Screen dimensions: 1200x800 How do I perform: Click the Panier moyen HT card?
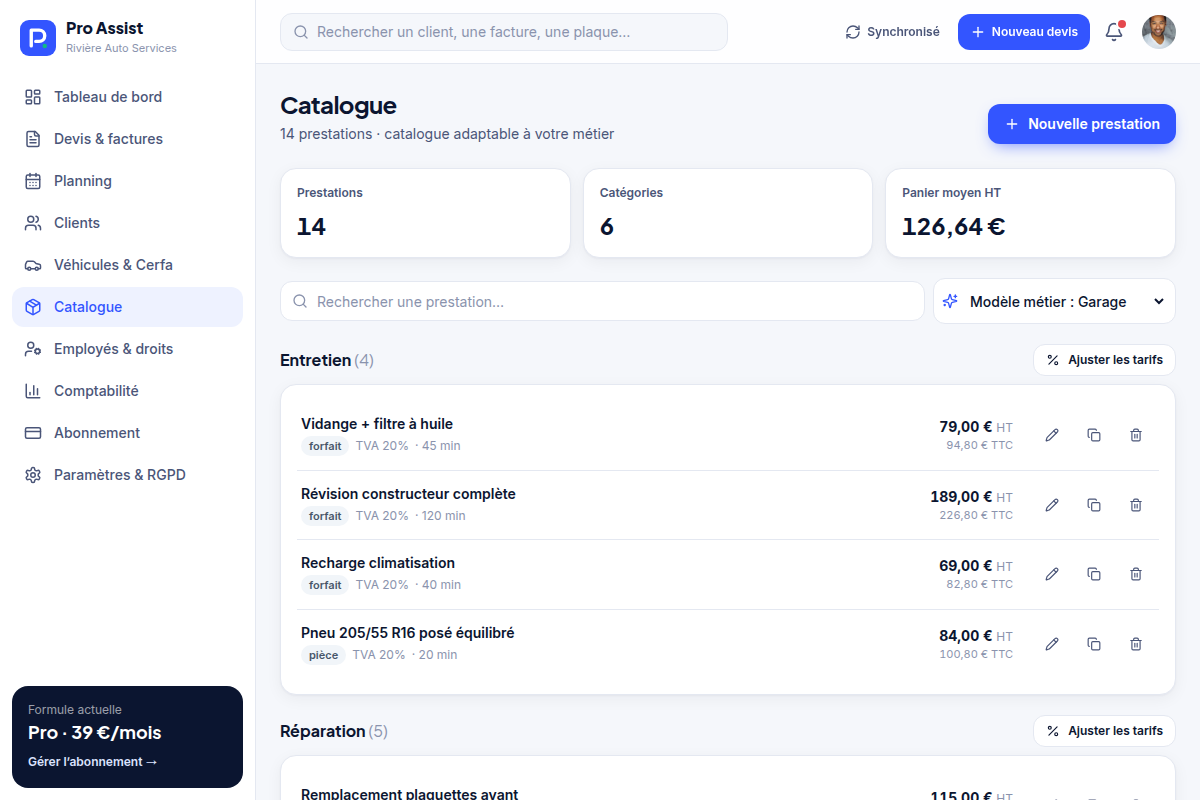pos(1031,213)
